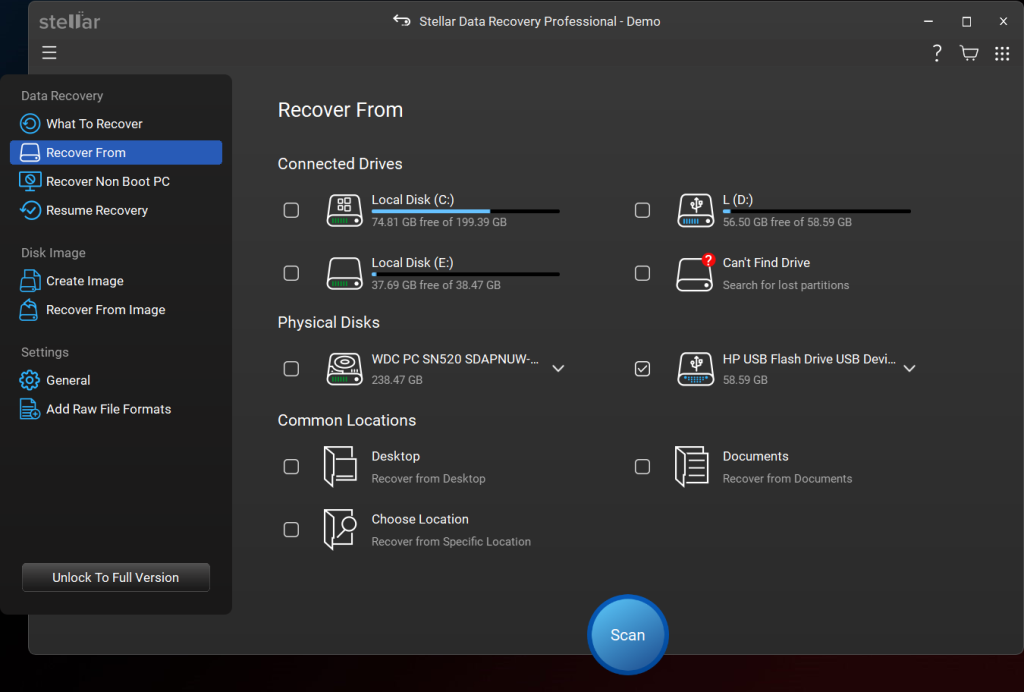
Task: Click the Resume Recovery checkmark icon
Action: point(29,210)
